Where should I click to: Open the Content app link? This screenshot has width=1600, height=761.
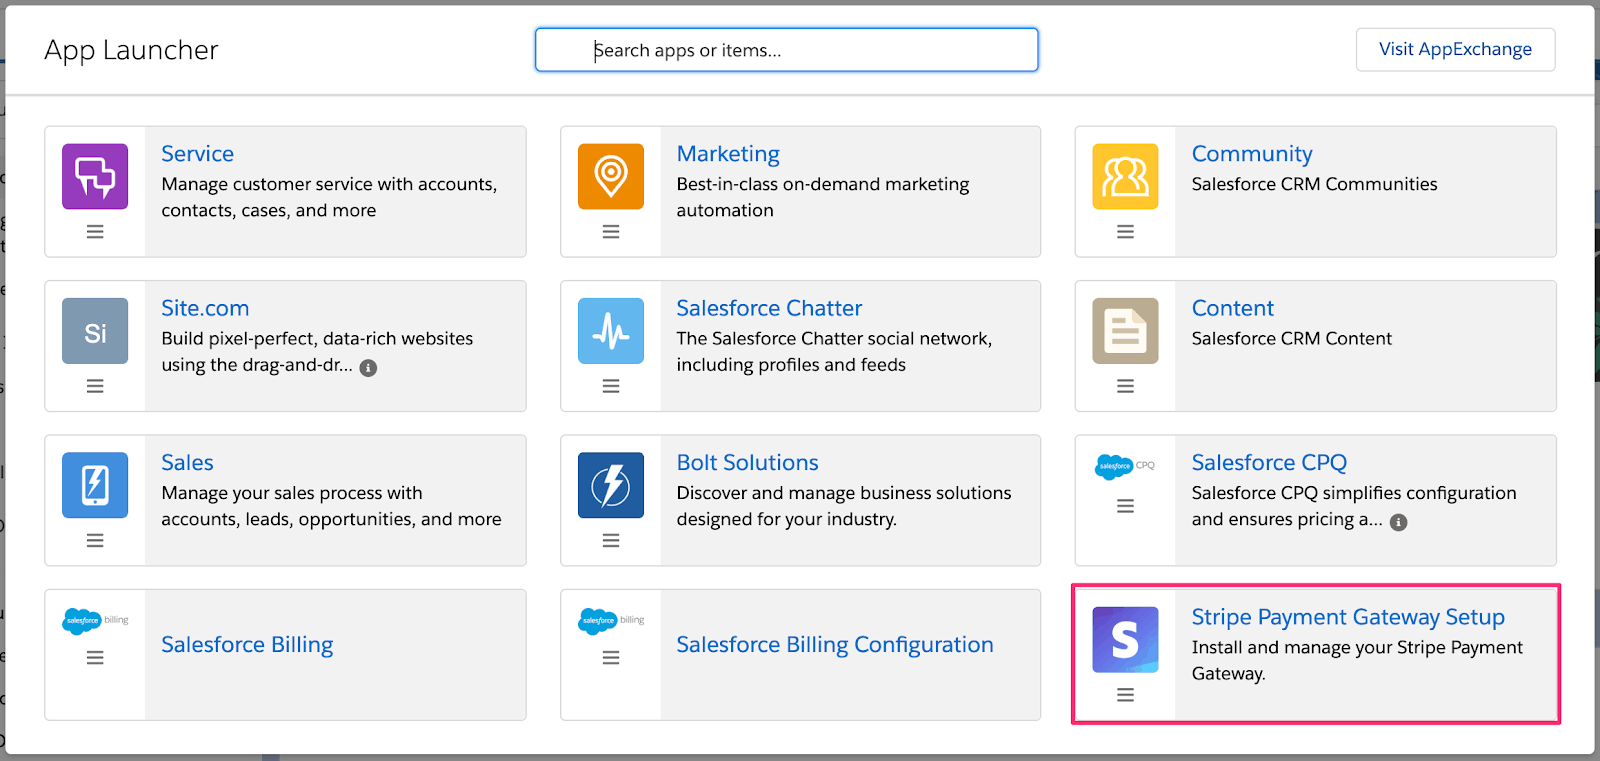click(1233, 308)
